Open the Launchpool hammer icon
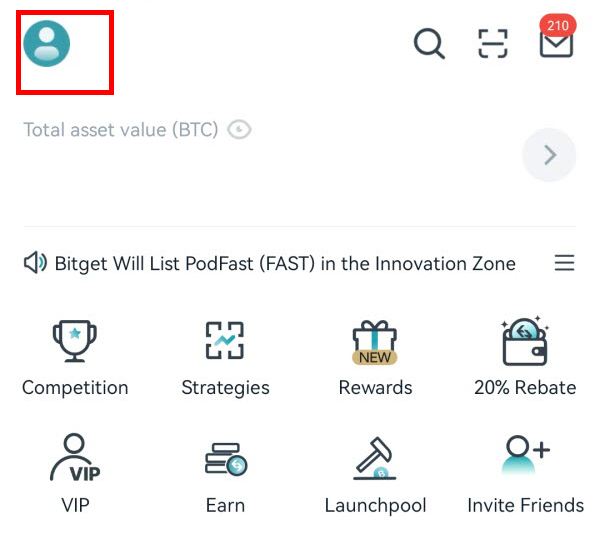This screenshot has width=600, height=541. tap(375, 458)
